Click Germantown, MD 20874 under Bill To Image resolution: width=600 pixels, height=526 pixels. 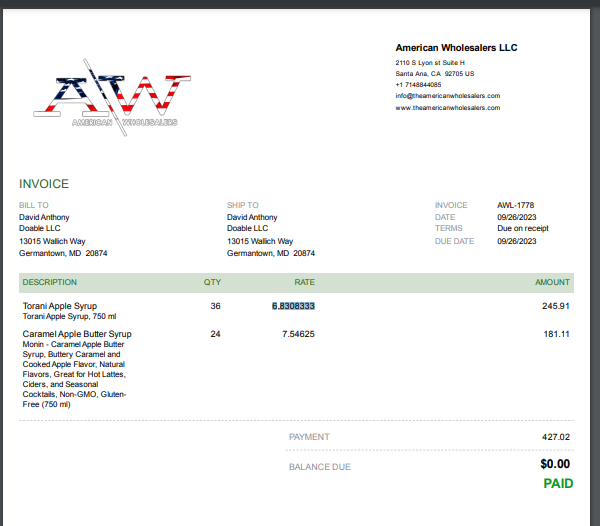[x=63, y=253]
